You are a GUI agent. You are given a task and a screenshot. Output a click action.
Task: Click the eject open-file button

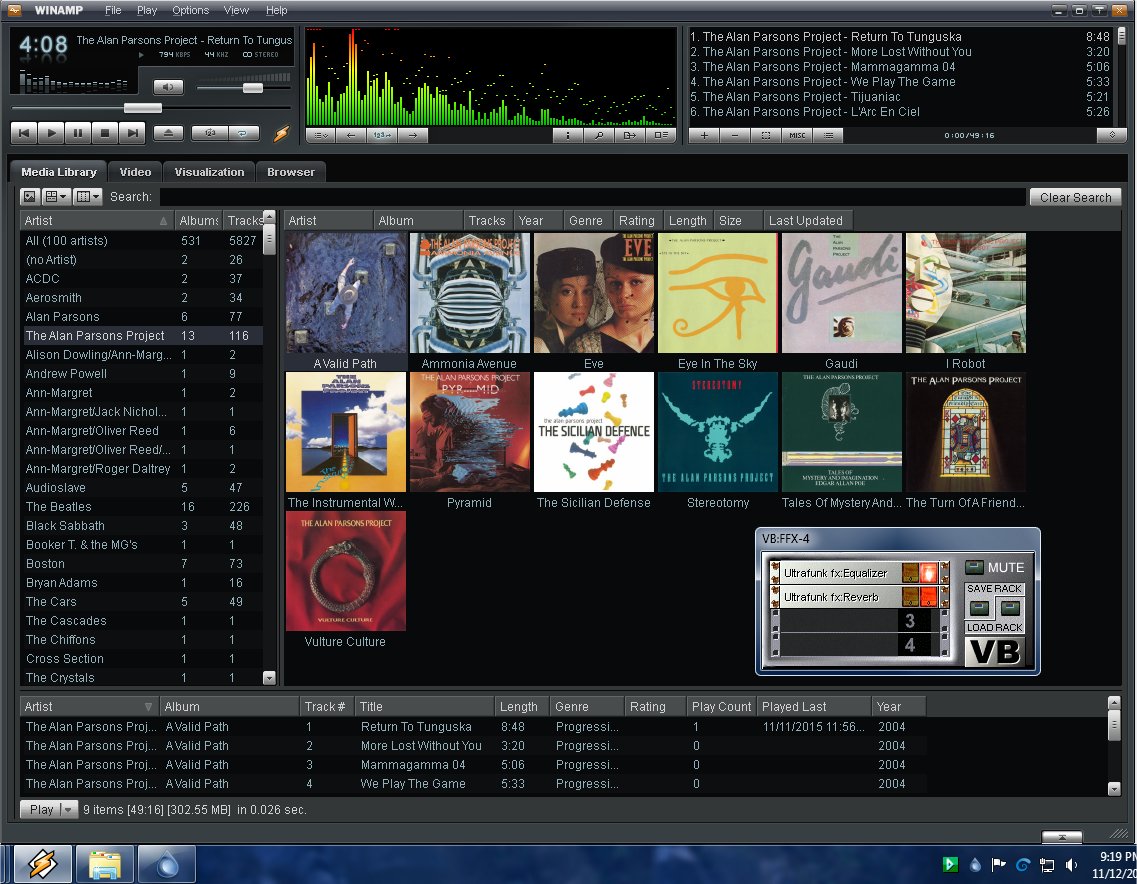coord(168,133)
